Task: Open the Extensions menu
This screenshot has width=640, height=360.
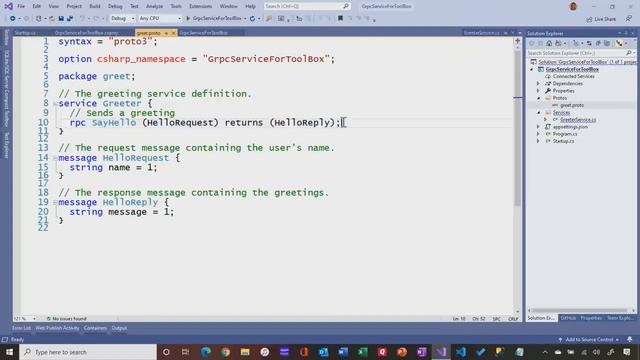Action: [x=200, y=6]
